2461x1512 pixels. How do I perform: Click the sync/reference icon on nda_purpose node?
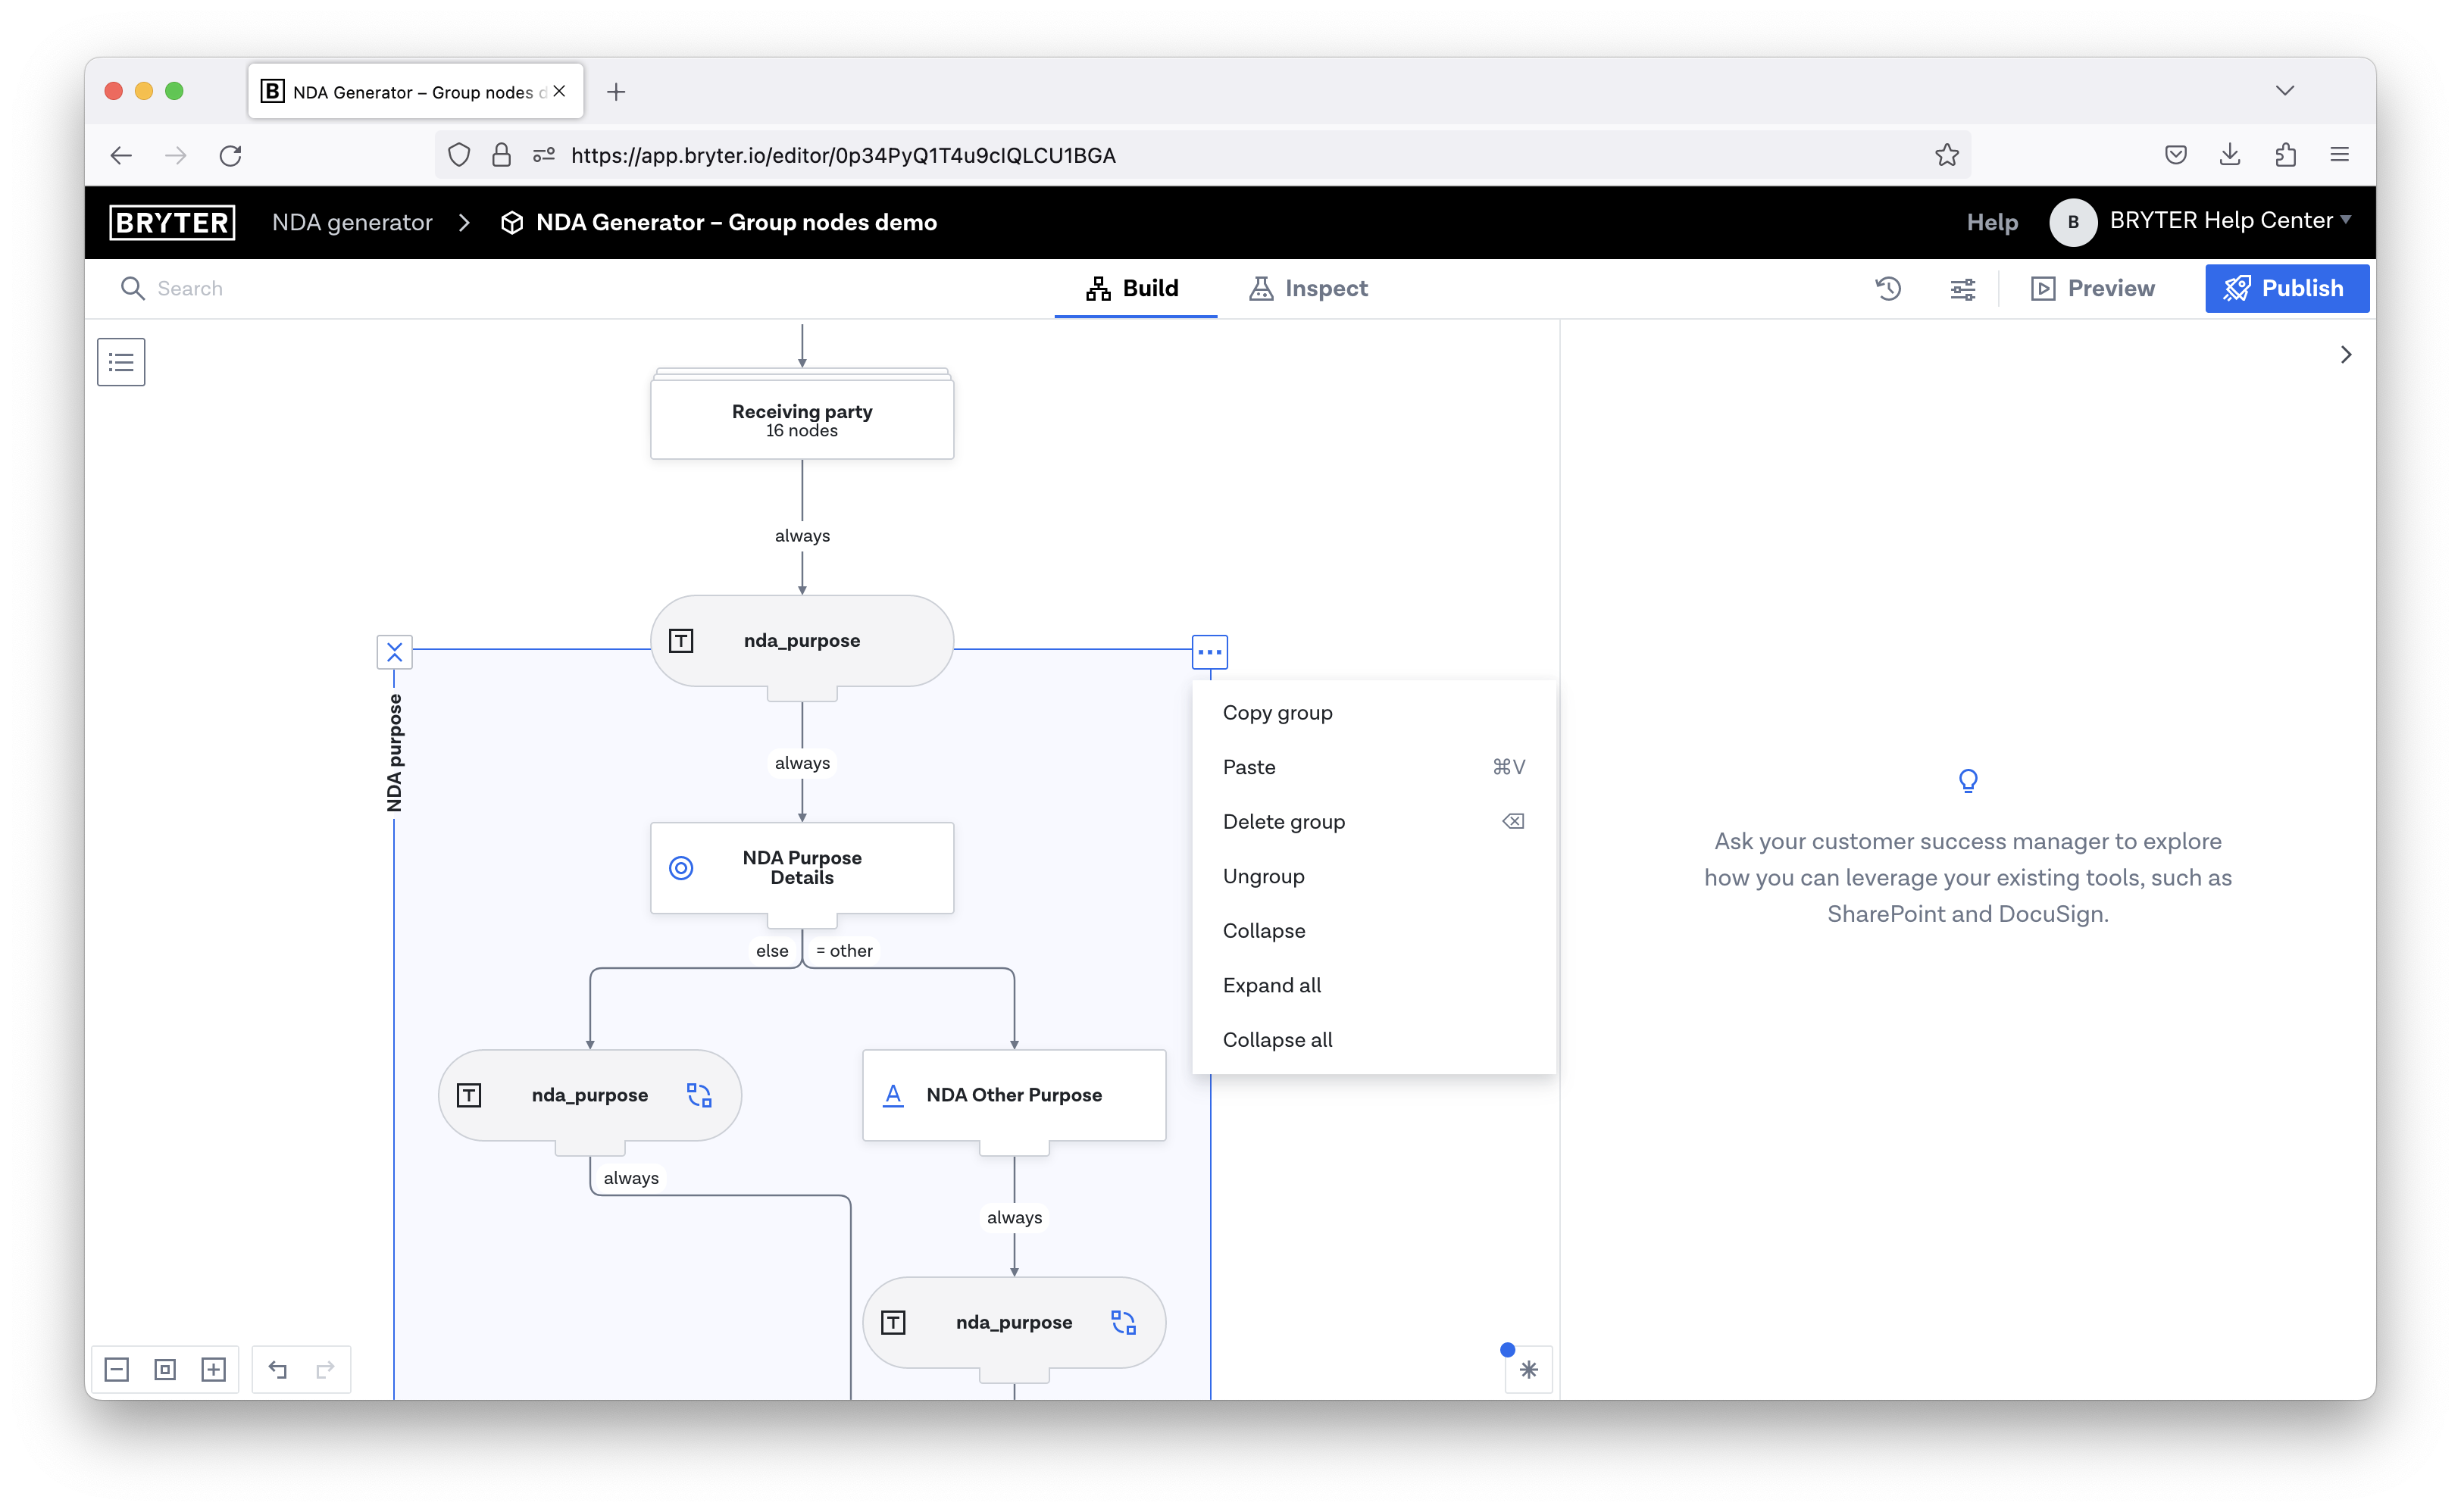tap(698, 1095)
